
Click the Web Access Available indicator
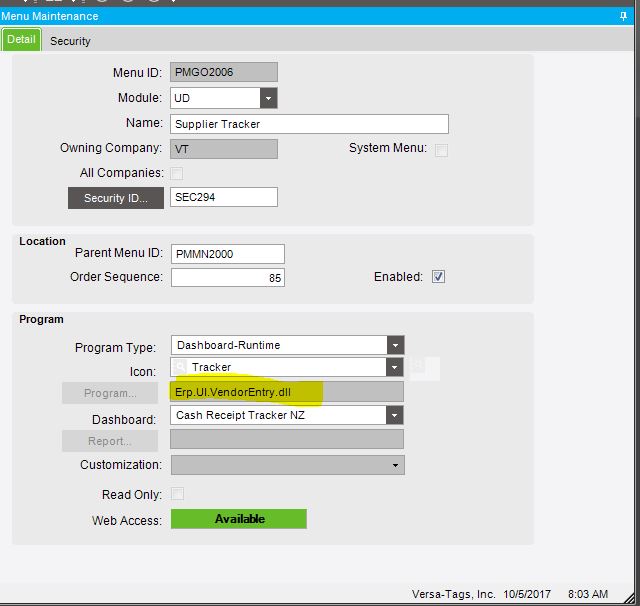[239, 519]
